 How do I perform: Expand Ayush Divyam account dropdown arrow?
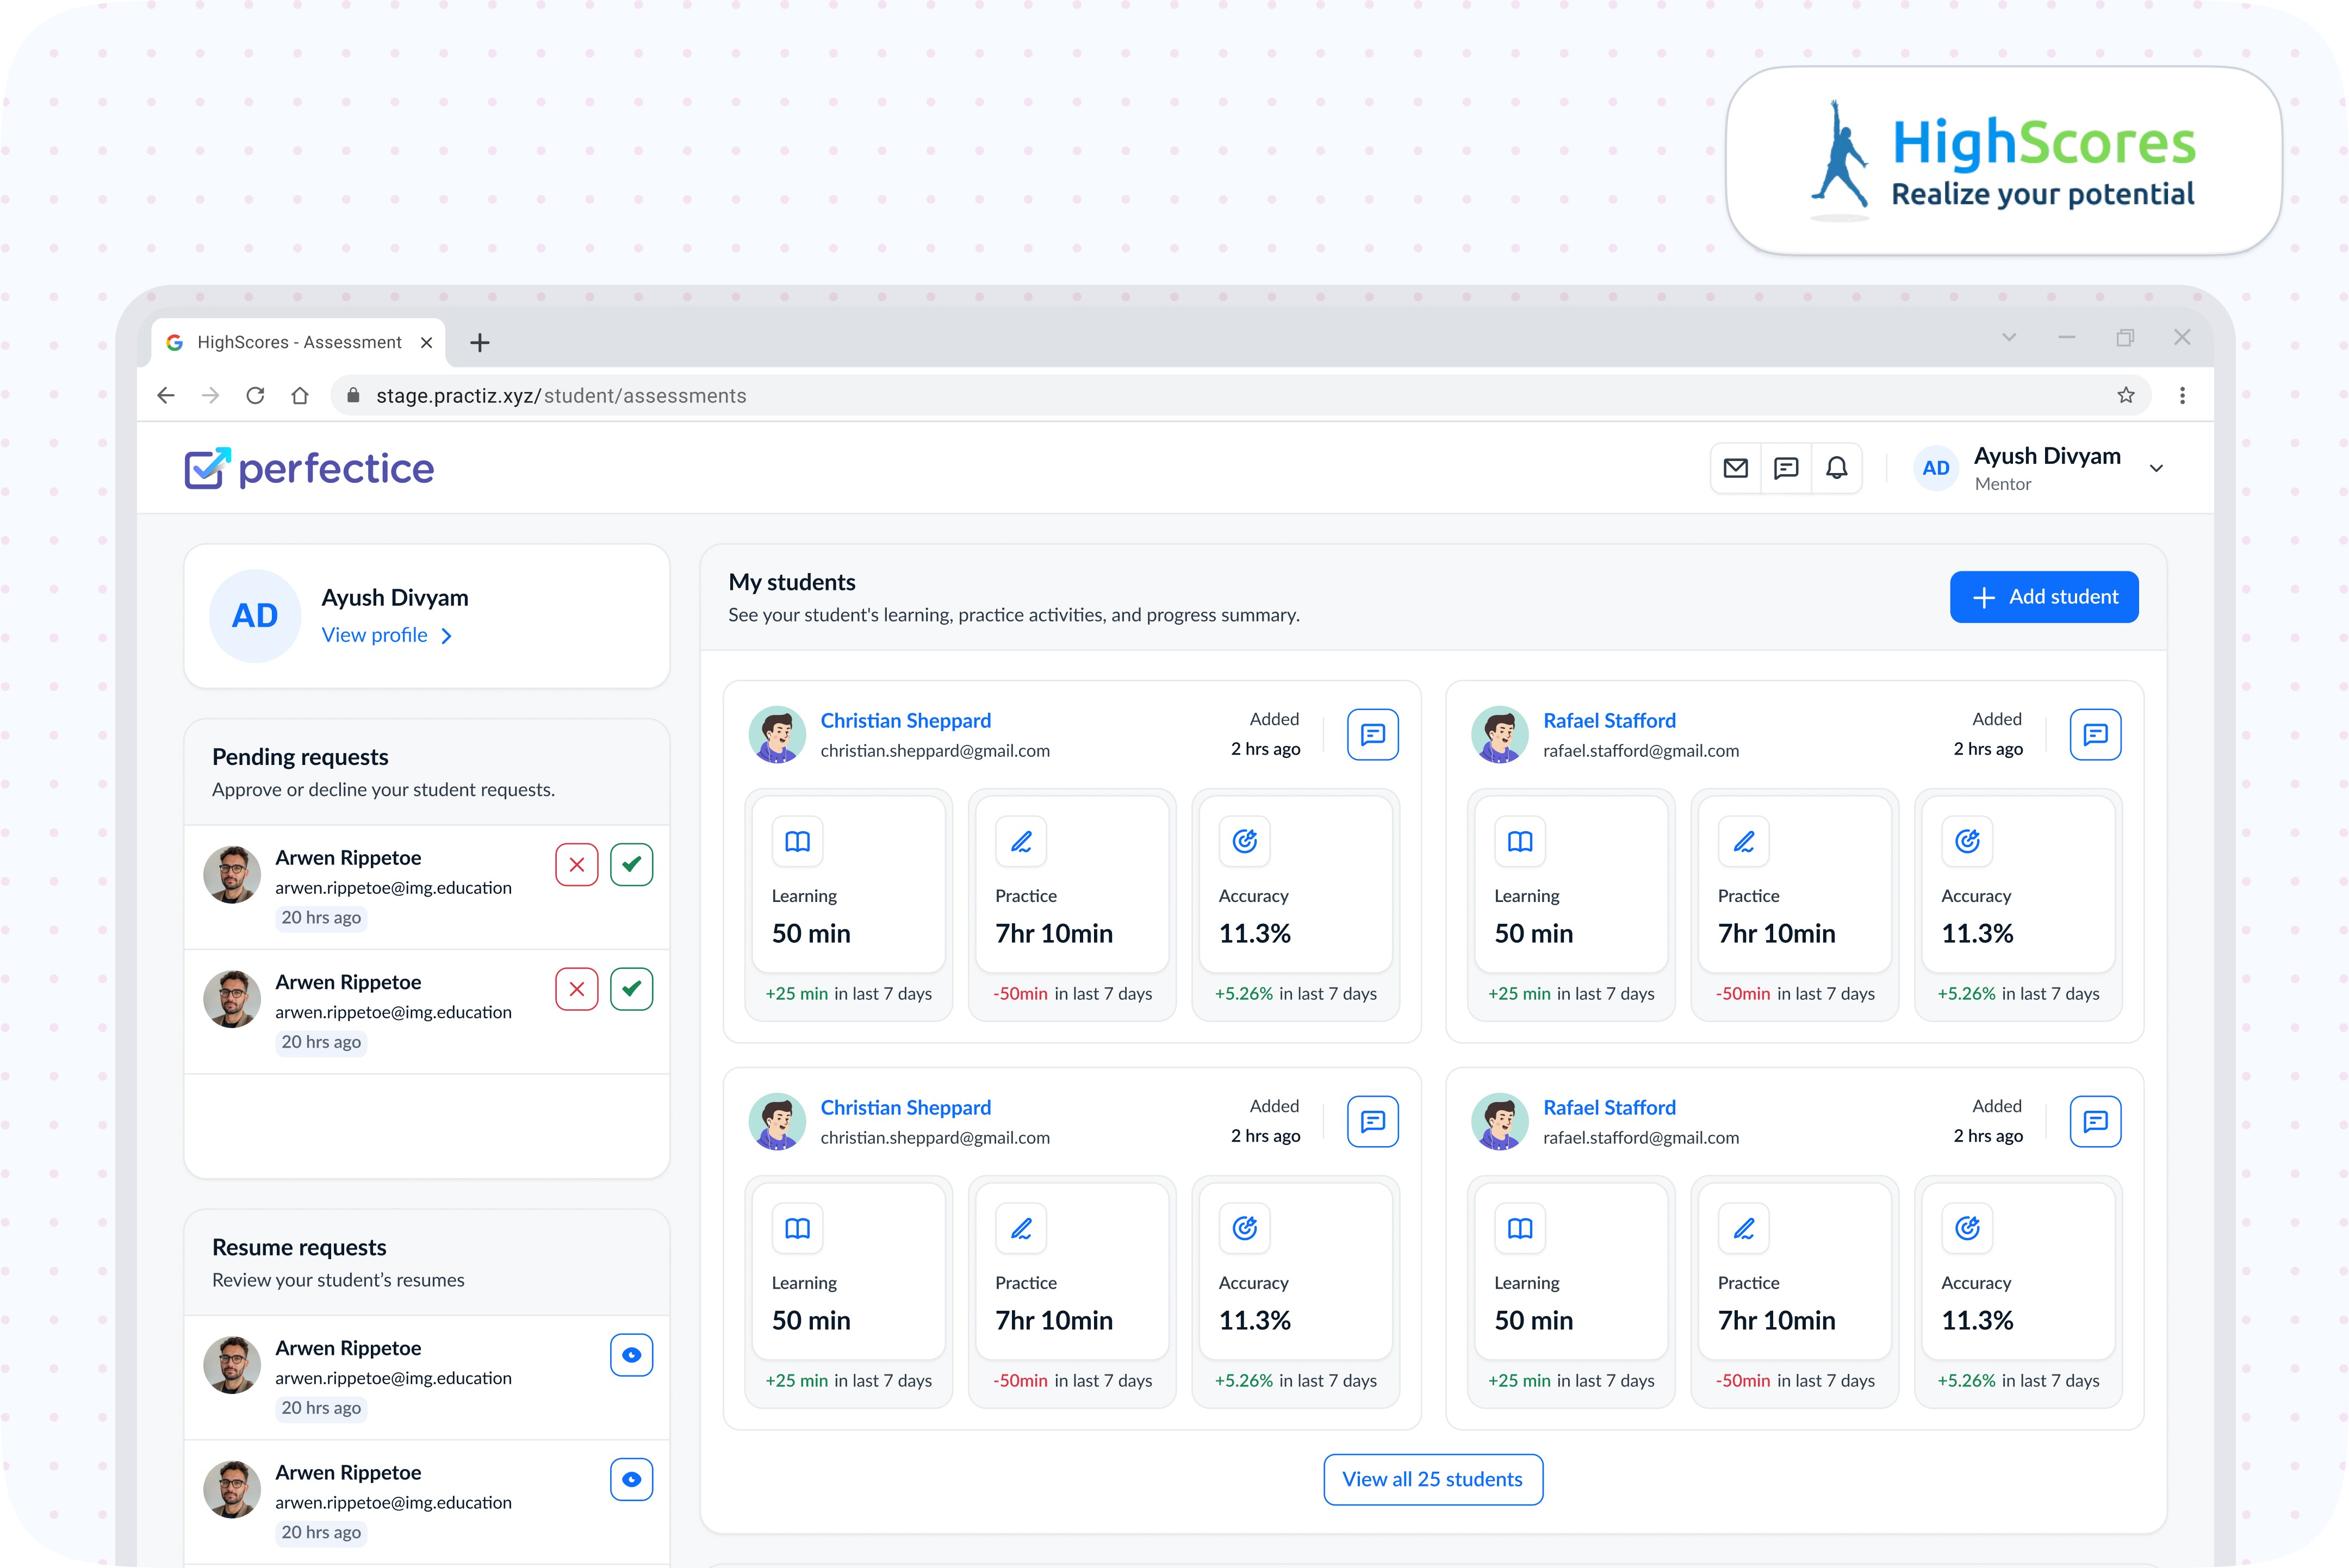point(2157,469)
